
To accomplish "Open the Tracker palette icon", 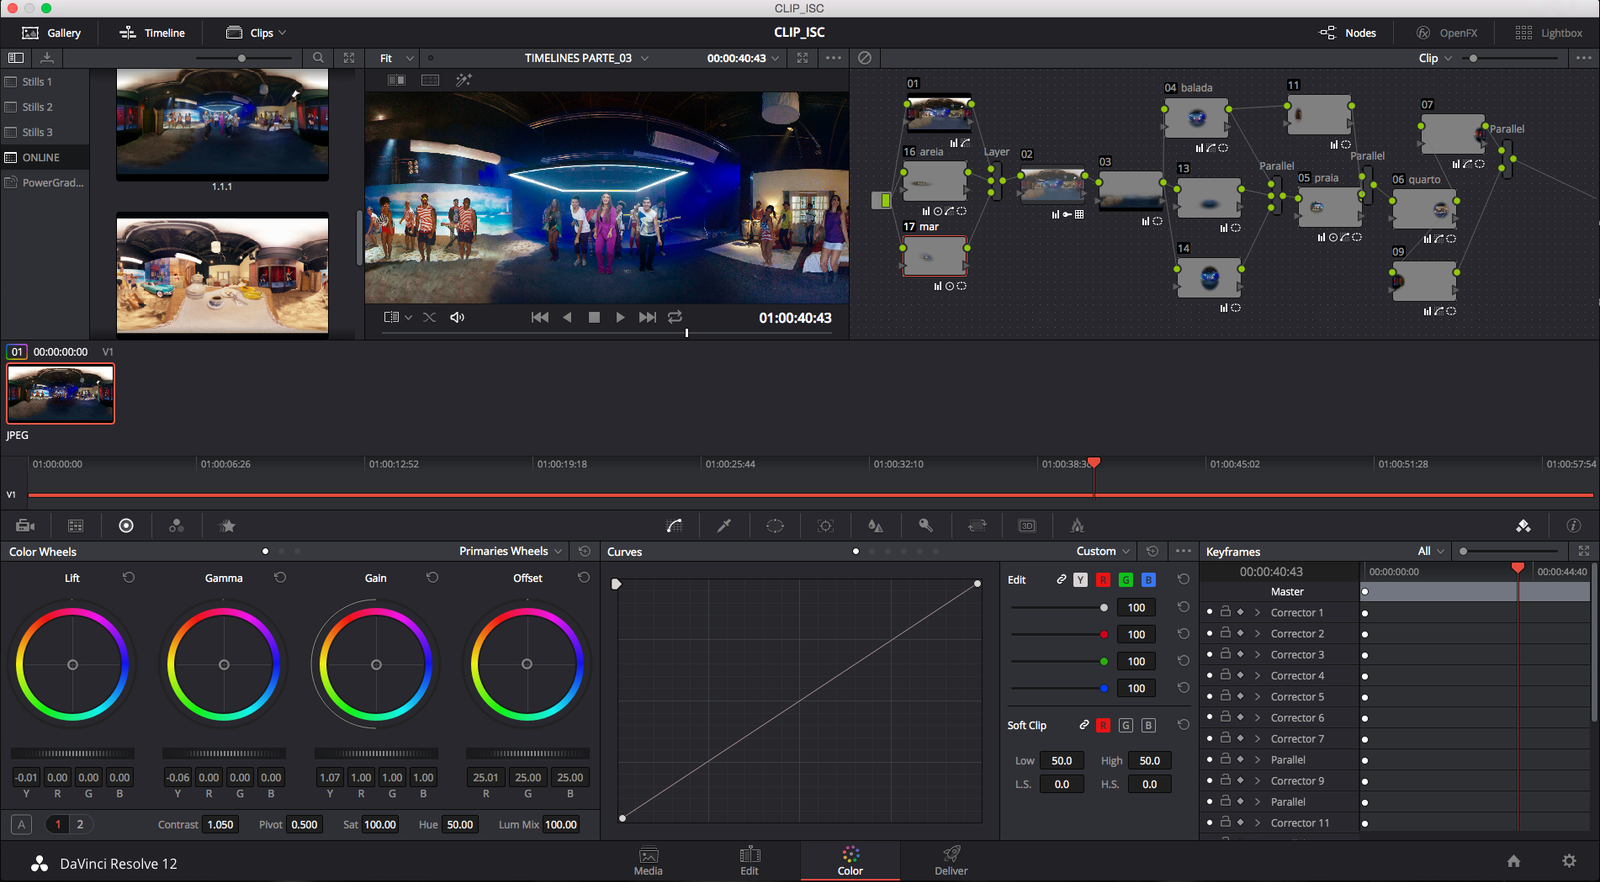I will point(825,526).
